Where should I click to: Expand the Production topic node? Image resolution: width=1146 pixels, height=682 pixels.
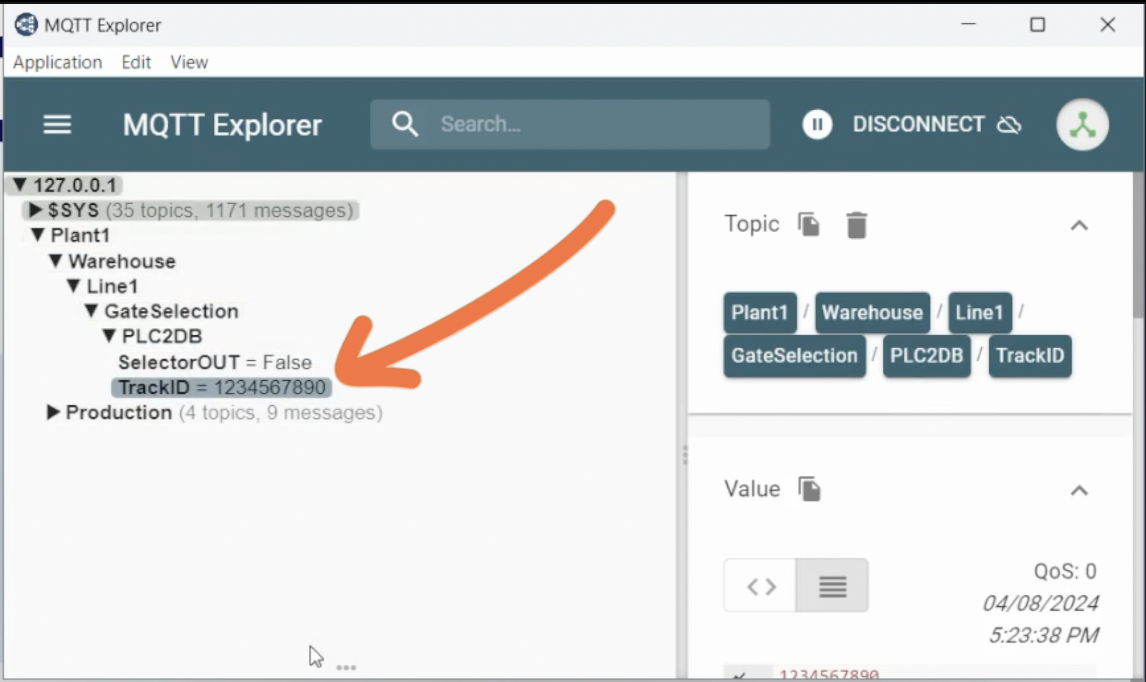click(x=54, y=413)
